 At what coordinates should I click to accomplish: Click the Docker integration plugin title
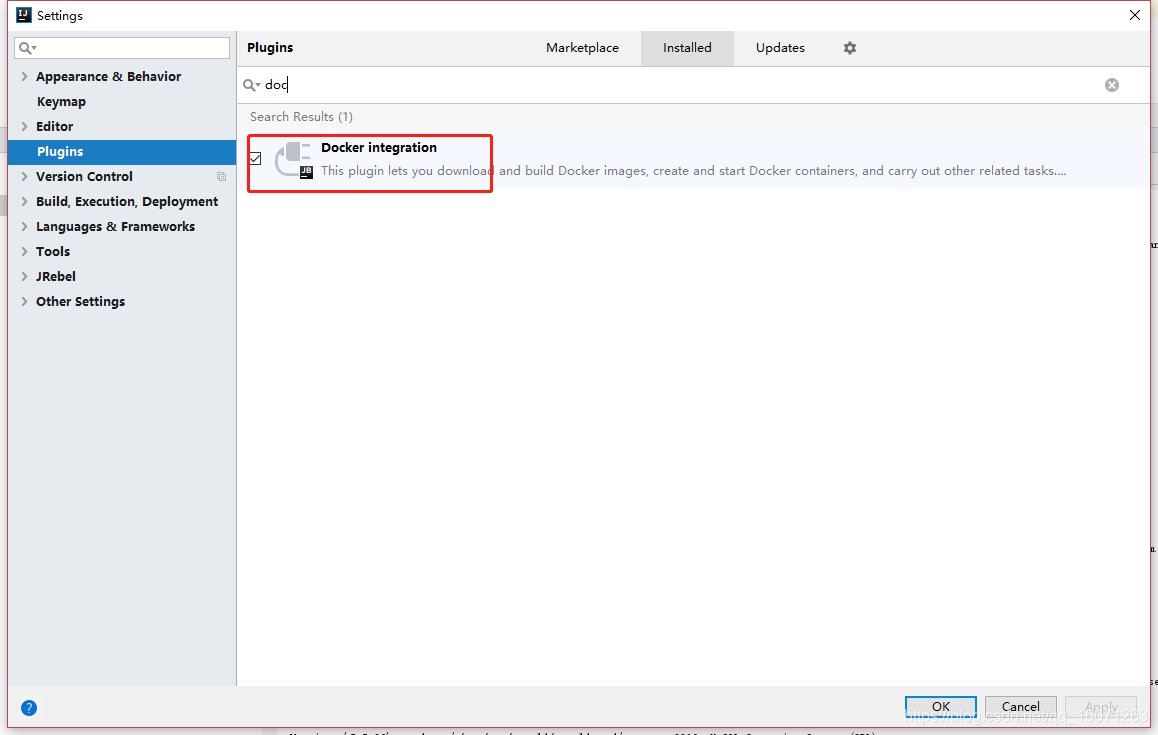379,148
